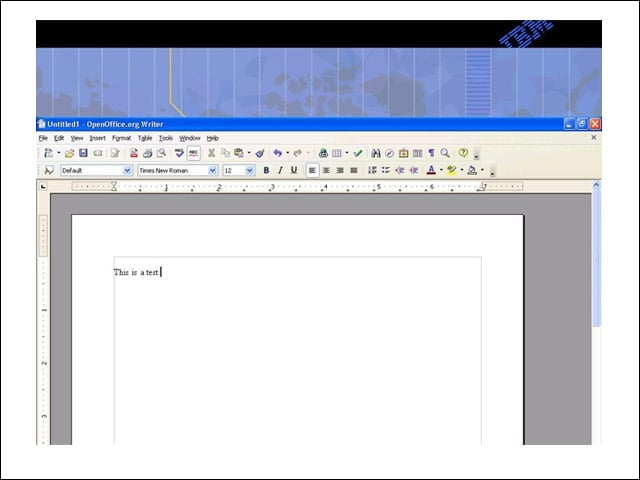
Task: Open the View menu
Action: [77, 138]
